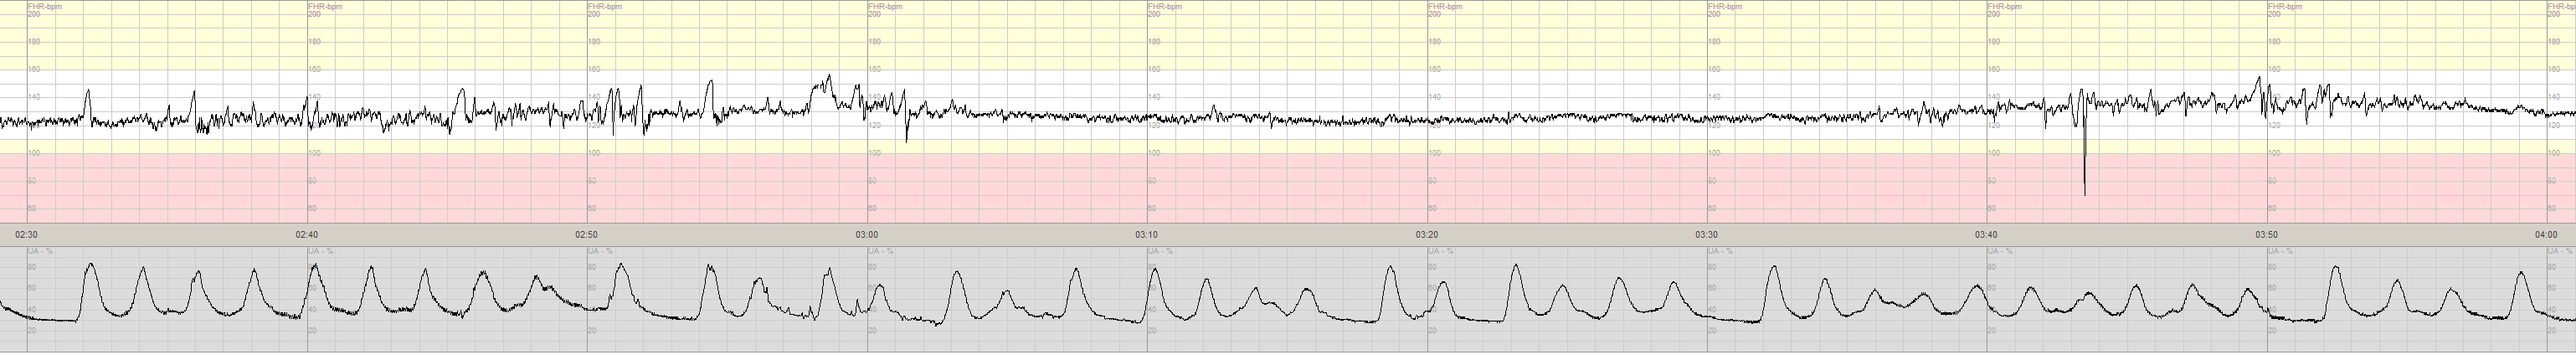Jump to the 03:00 time marker
This screenshot has height=355, width=2576.
pos(867,235)
